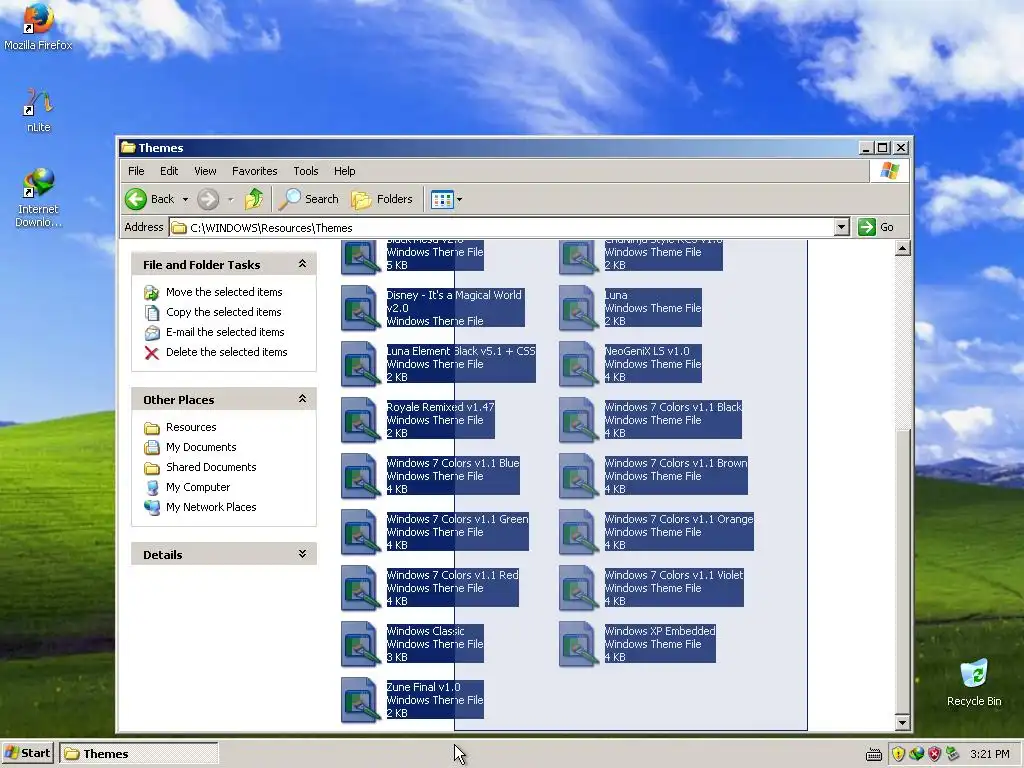Click the Views toolbar icon
The width and height of the screenshot is (1024, 768).
click(x=442, y=199)
